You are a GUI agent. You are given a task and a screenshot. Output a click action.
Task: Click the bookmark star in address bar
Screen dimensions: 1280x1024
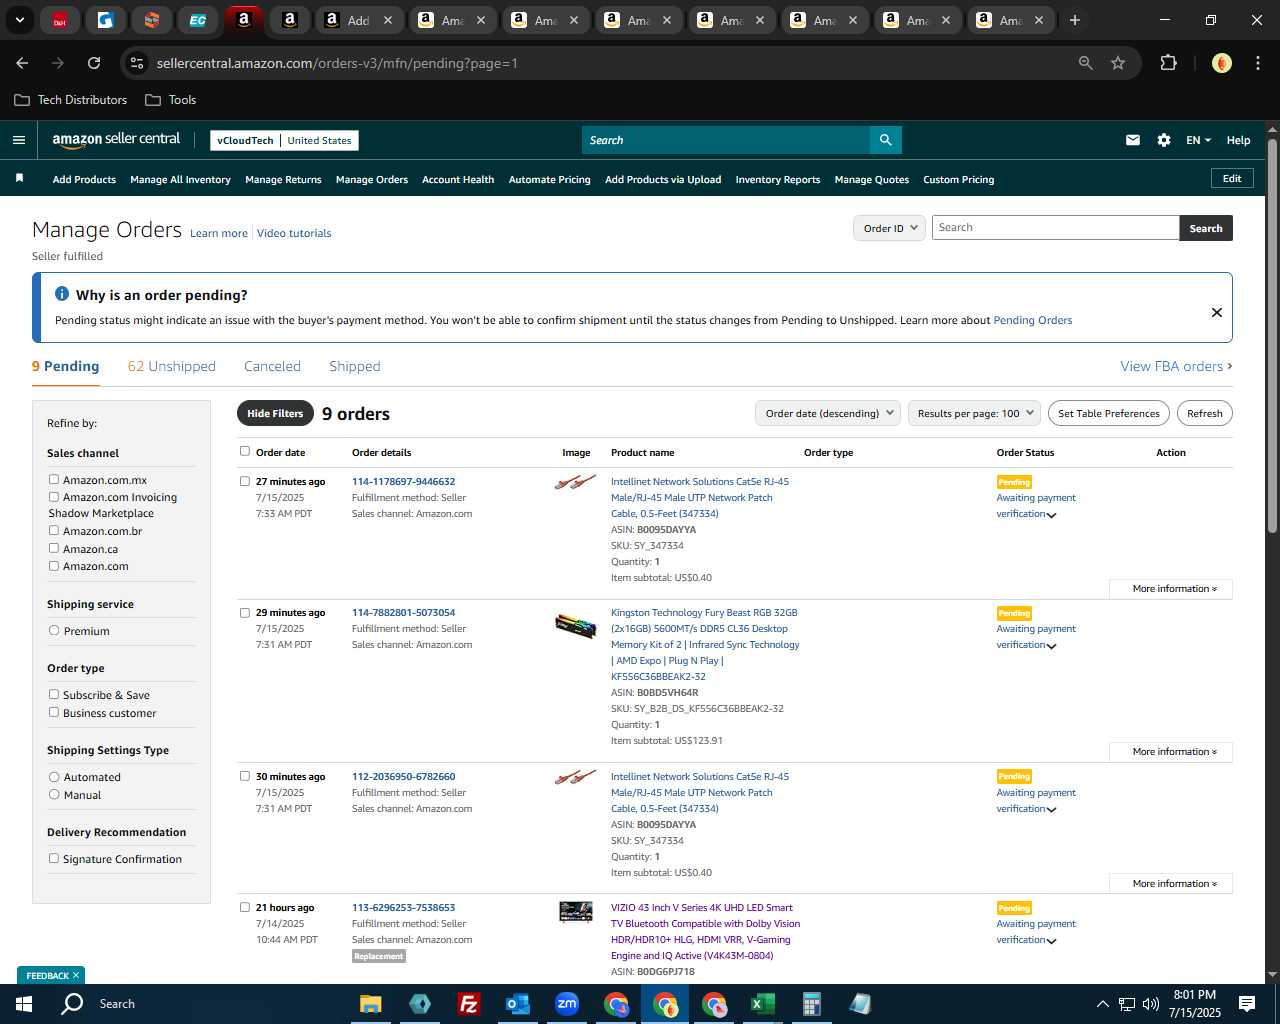tap(1118, 63)
